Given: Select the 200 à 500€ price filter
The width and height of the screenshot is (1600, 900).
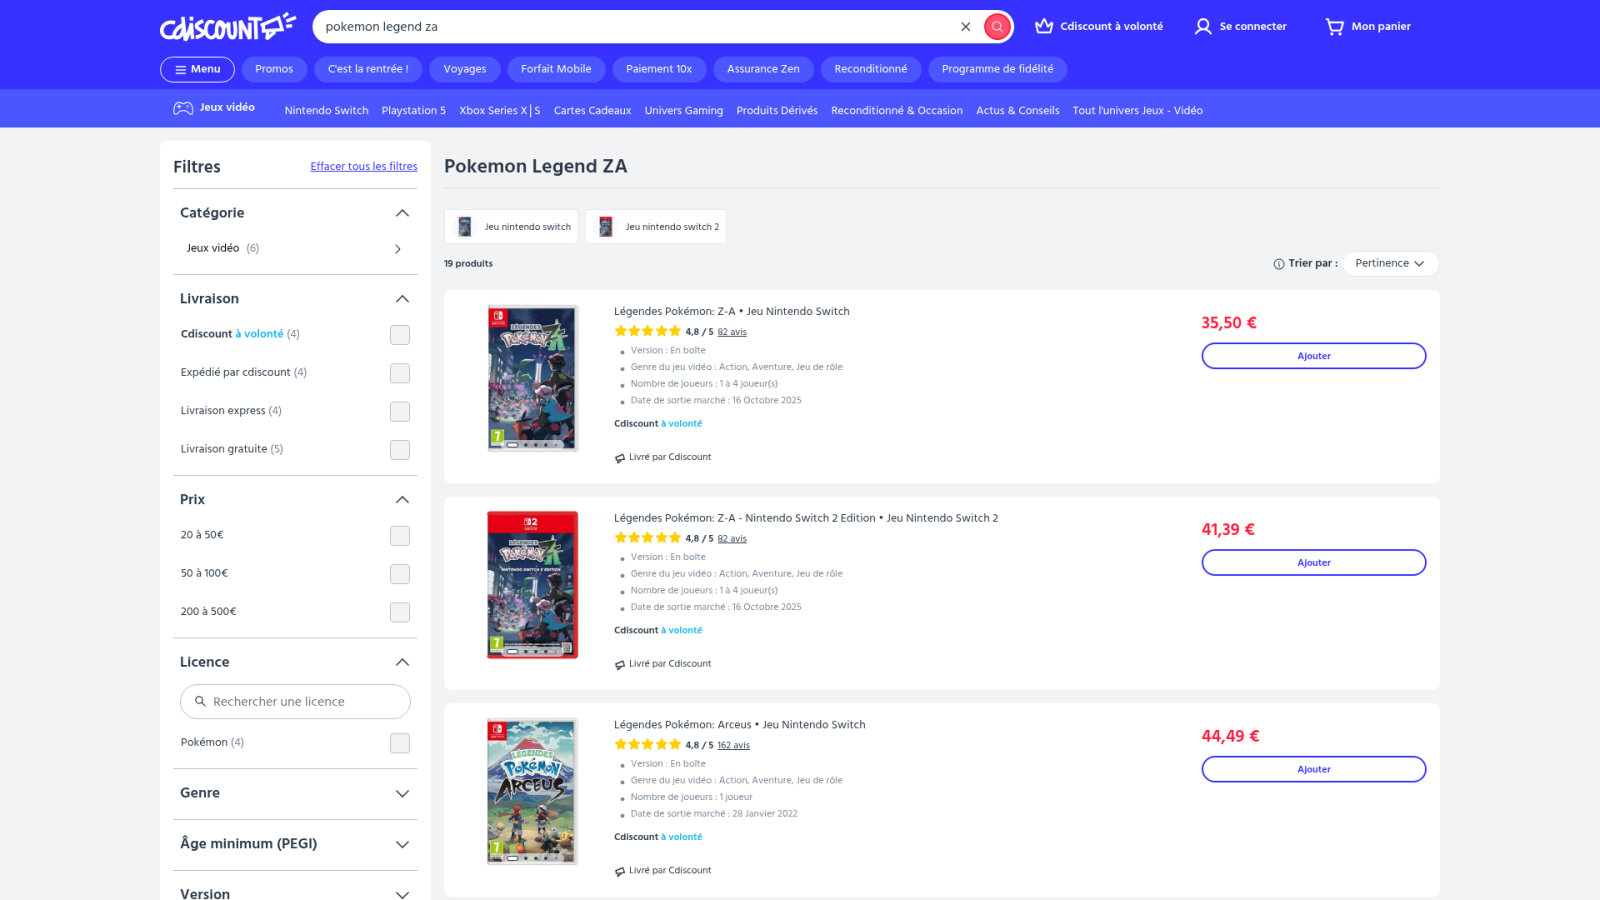Looking at the screenshot, I should click(x=400, y=612).
